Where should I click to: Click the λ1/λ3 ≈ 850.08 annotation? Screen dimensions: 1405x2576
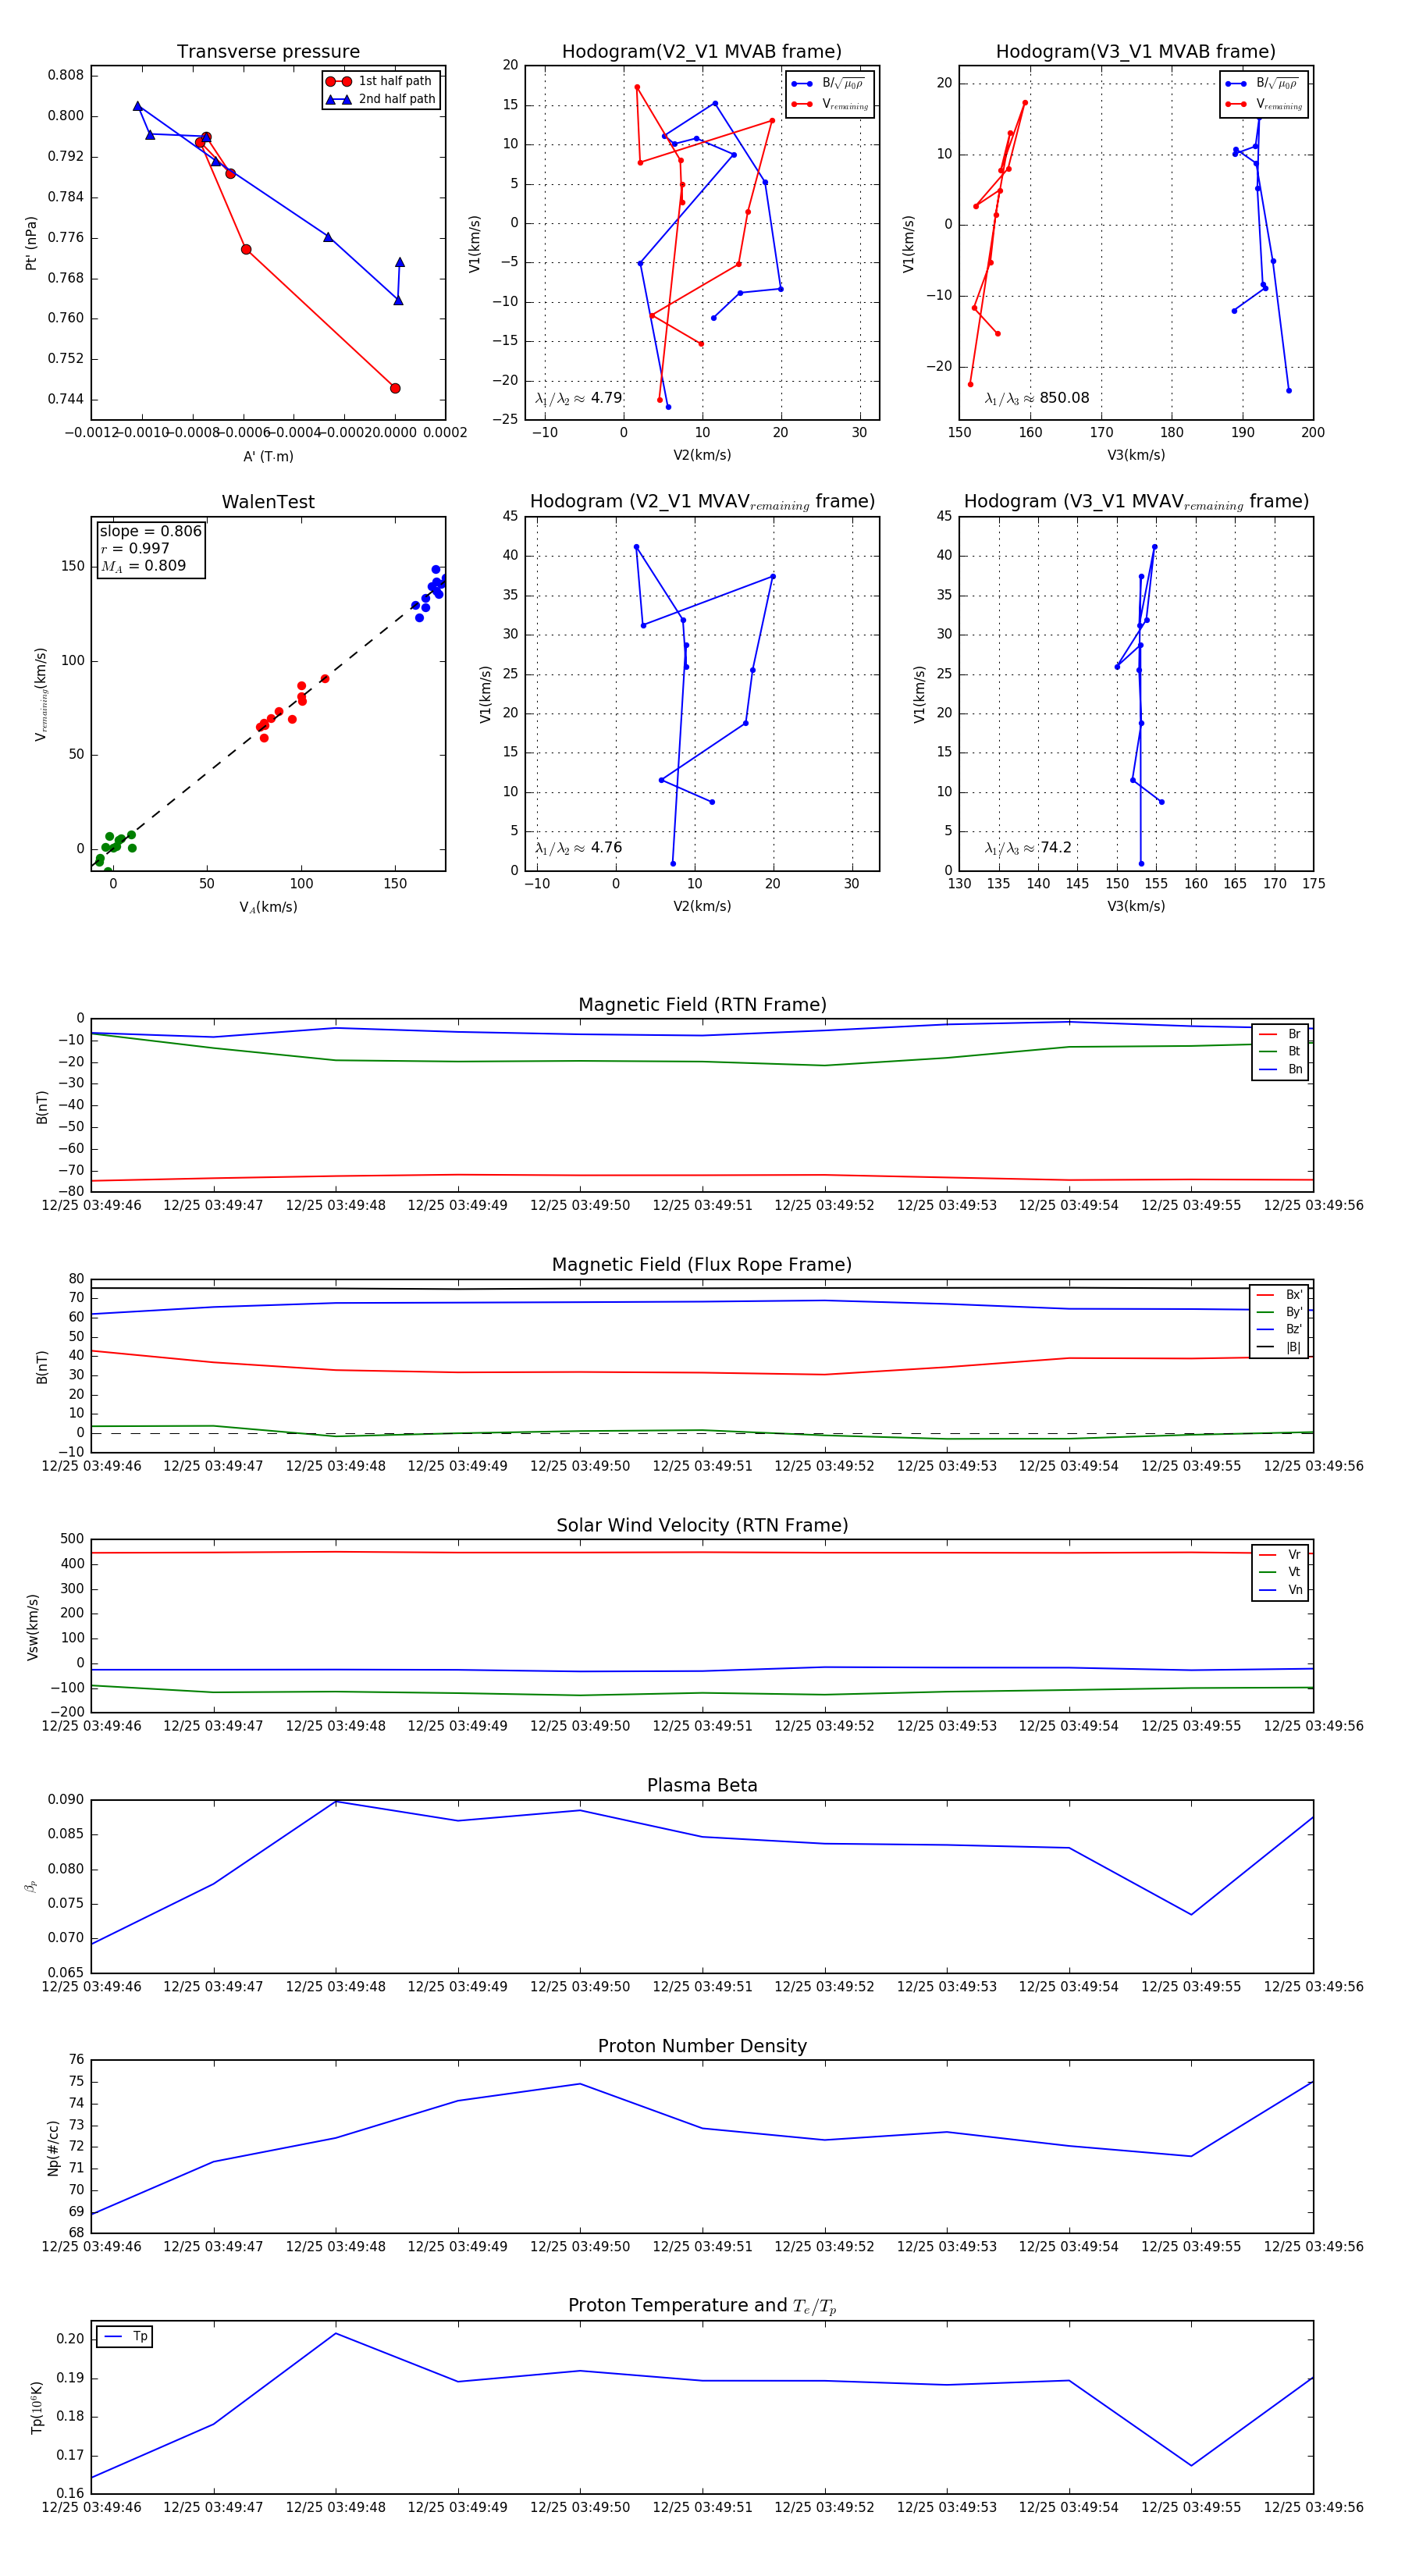point(1037,398)
